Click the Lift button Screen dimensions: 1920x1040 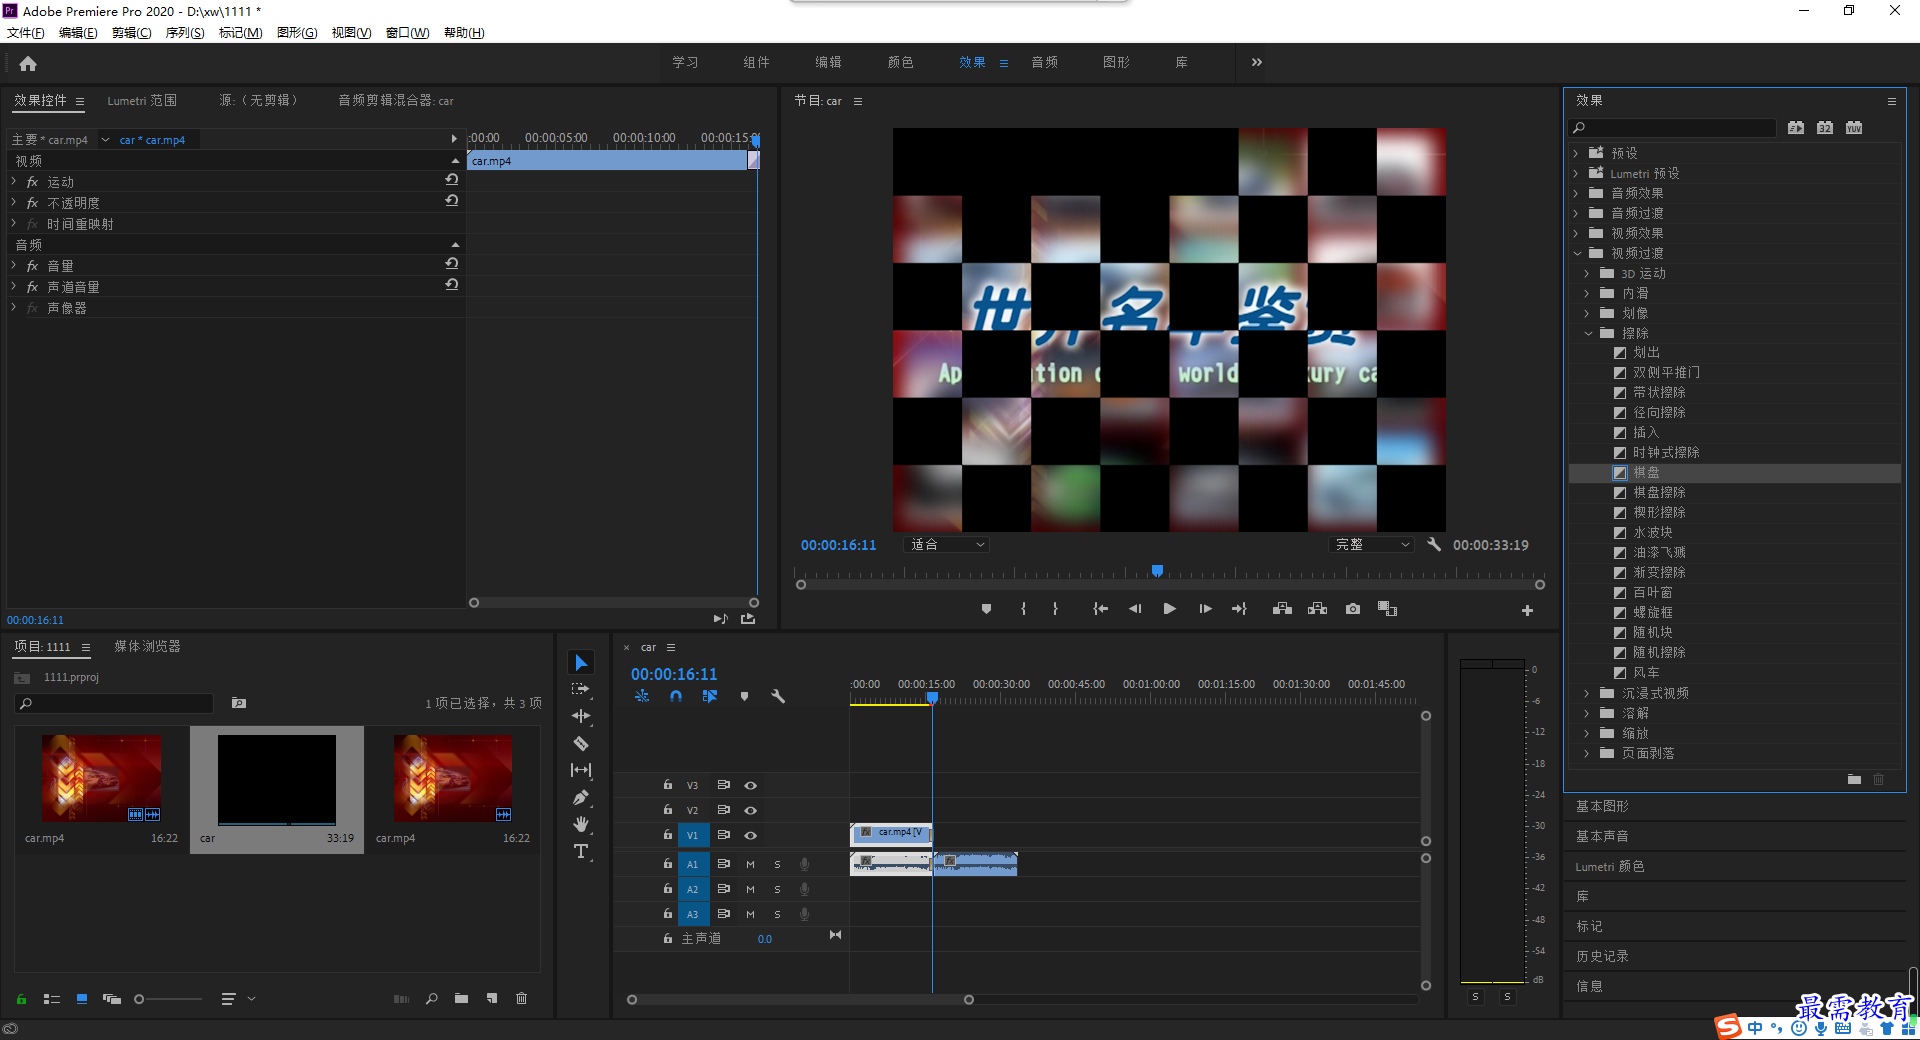point(1282,609)
